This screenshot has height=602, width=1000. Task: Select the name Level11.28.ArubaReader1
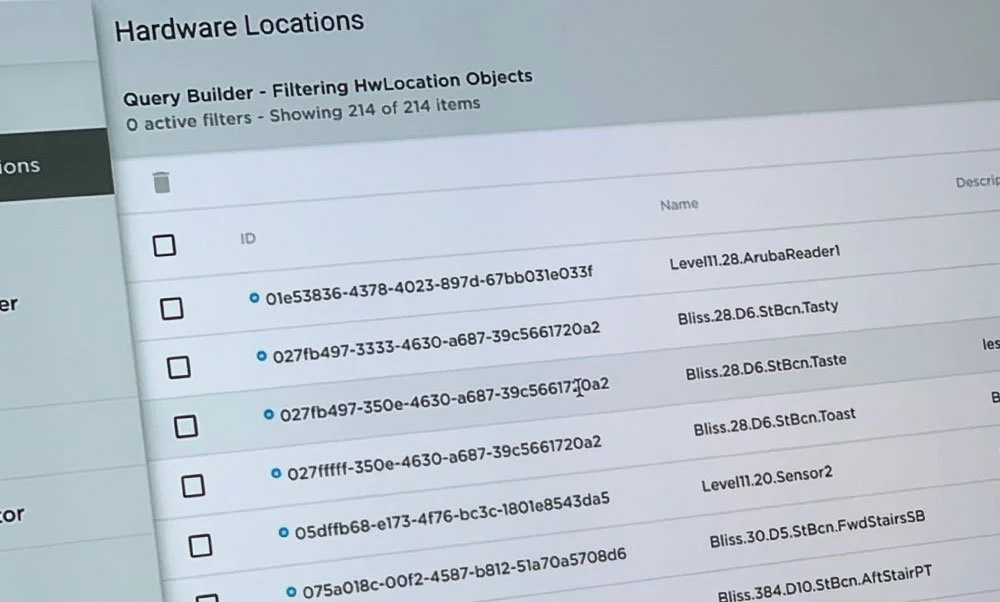pos(754,258)
